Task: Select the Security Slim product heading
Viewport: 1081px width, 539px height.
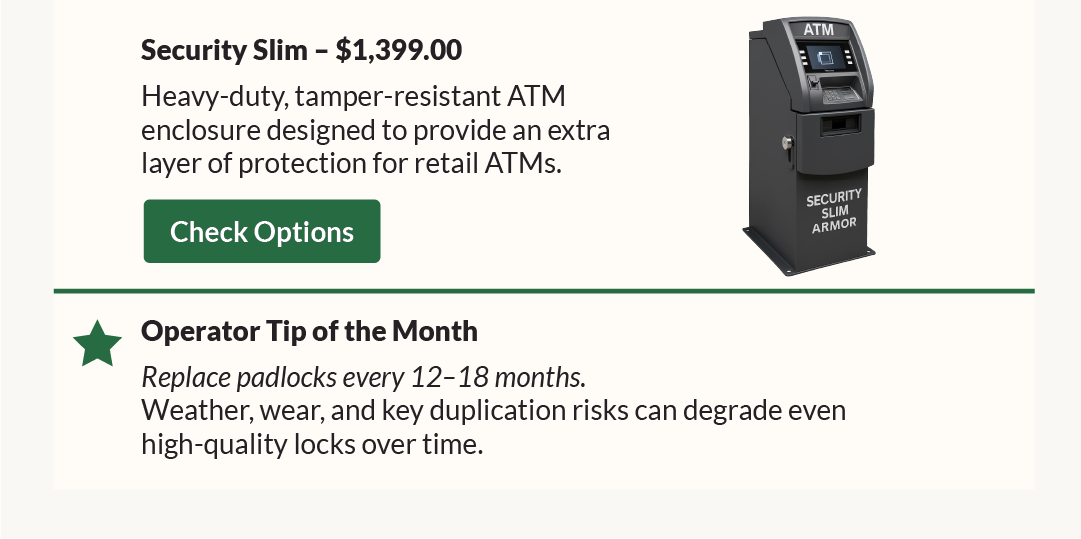Action: pos(233,50)
